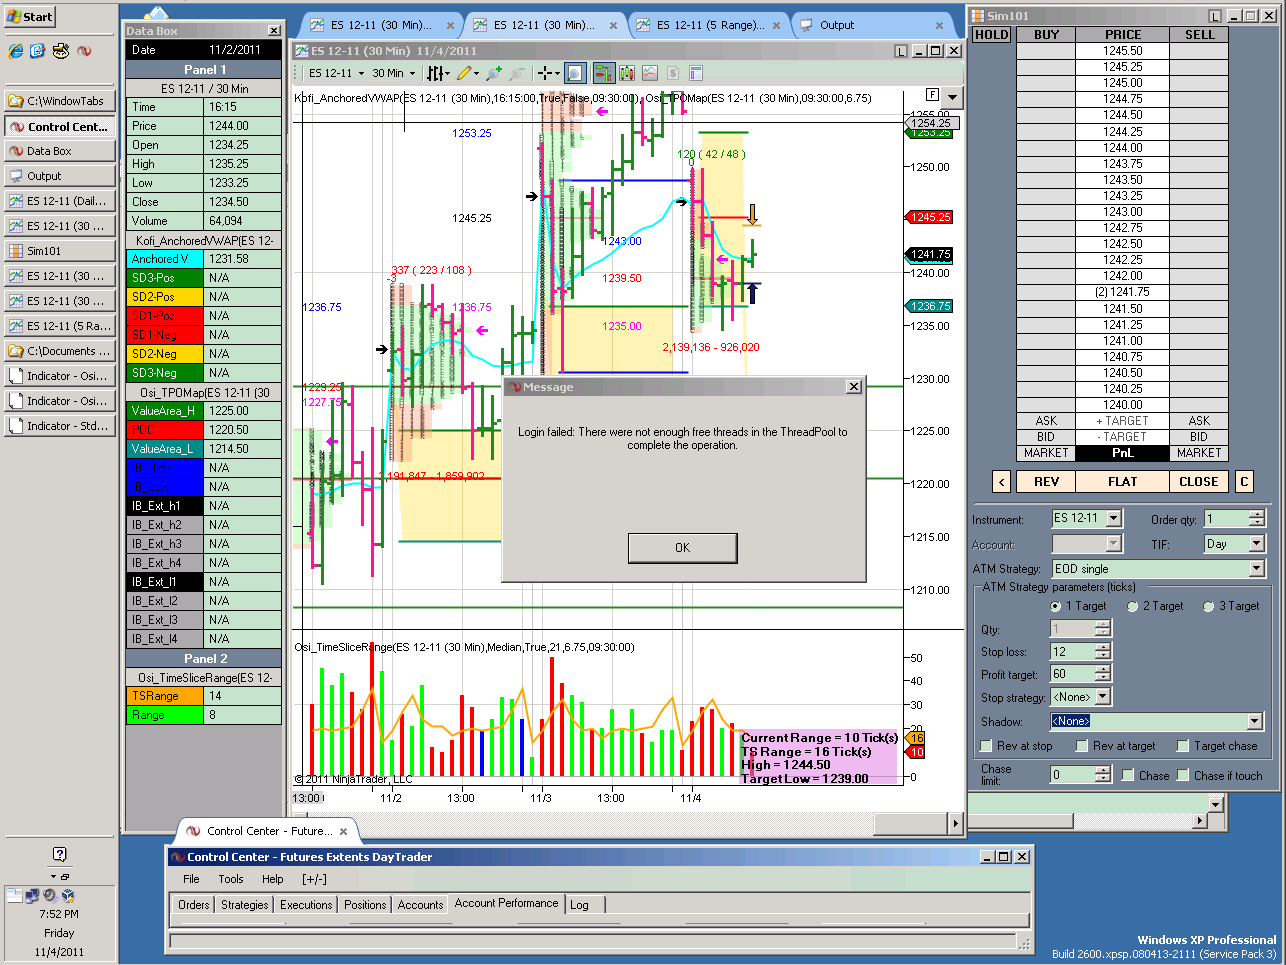The width and height of the screenshot is (1286, 965).
Task: Open the Strategies chart-line icon
Action: pyautogui.click(x=650, y=73)
